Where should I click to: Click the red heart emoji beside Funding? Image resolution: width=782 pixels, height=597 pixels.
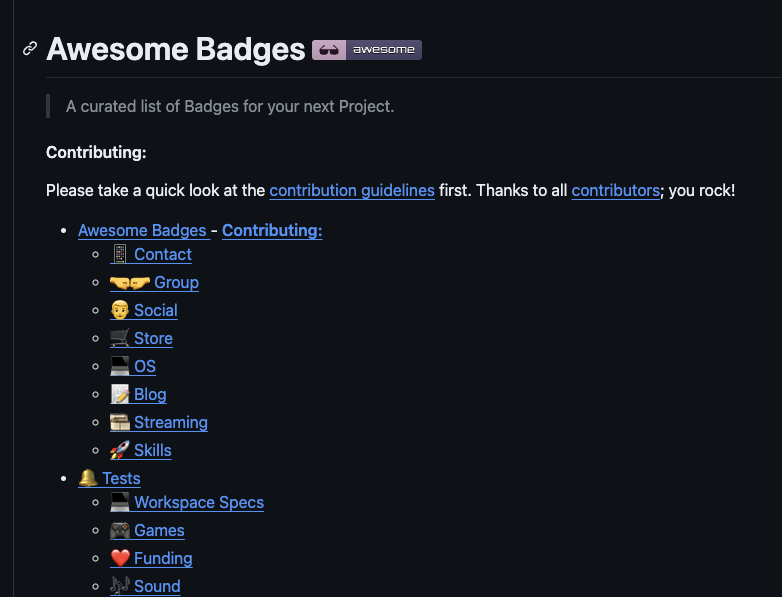click(120, 558)
